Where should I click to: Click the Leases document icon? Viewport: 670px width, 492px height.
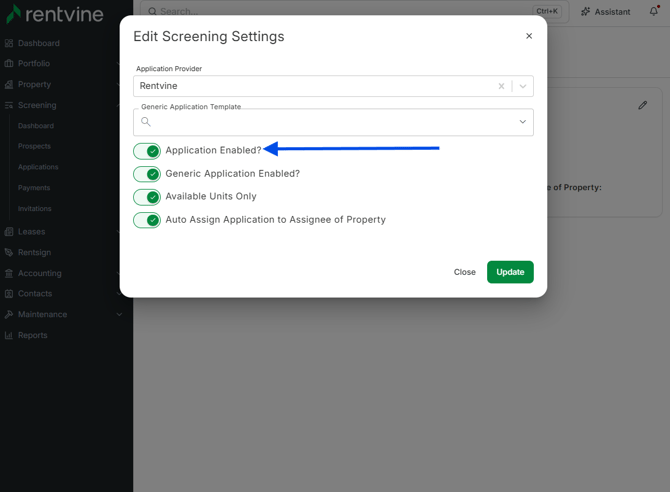9,232
